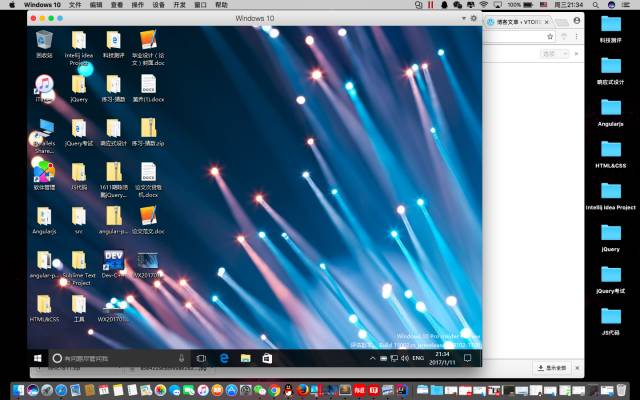The width and height of the screenshot is (640, 400).
Task: Close the Chrome downloads bar
Action: (577, 368)
